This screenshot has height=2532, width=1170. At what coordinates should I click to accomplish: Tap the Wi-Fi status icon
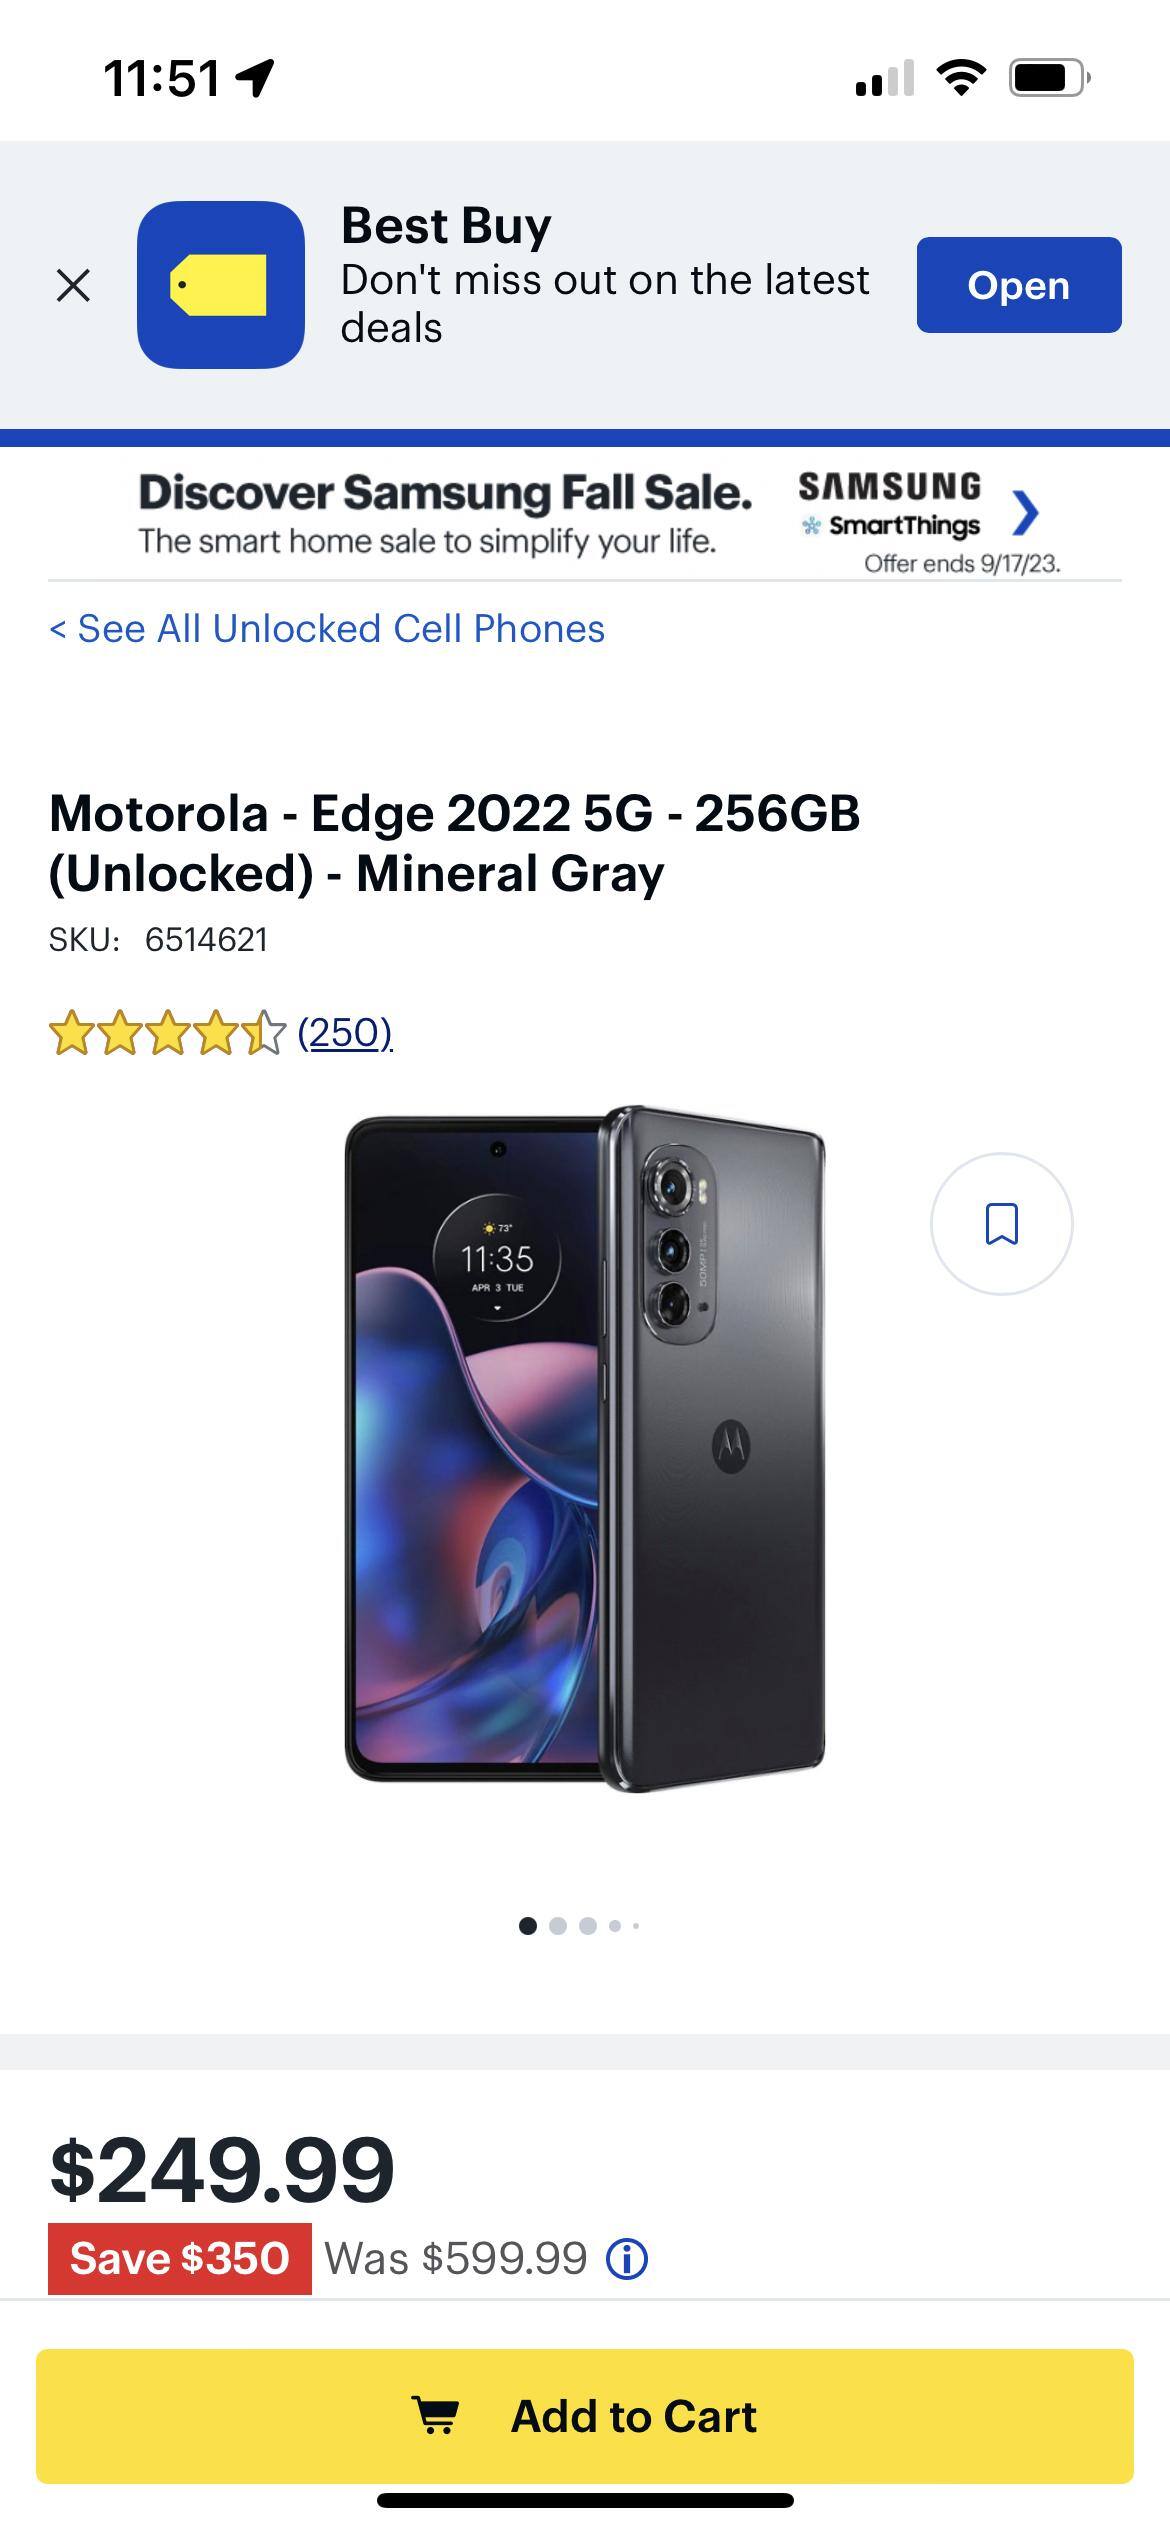click(x=960, y=78)
